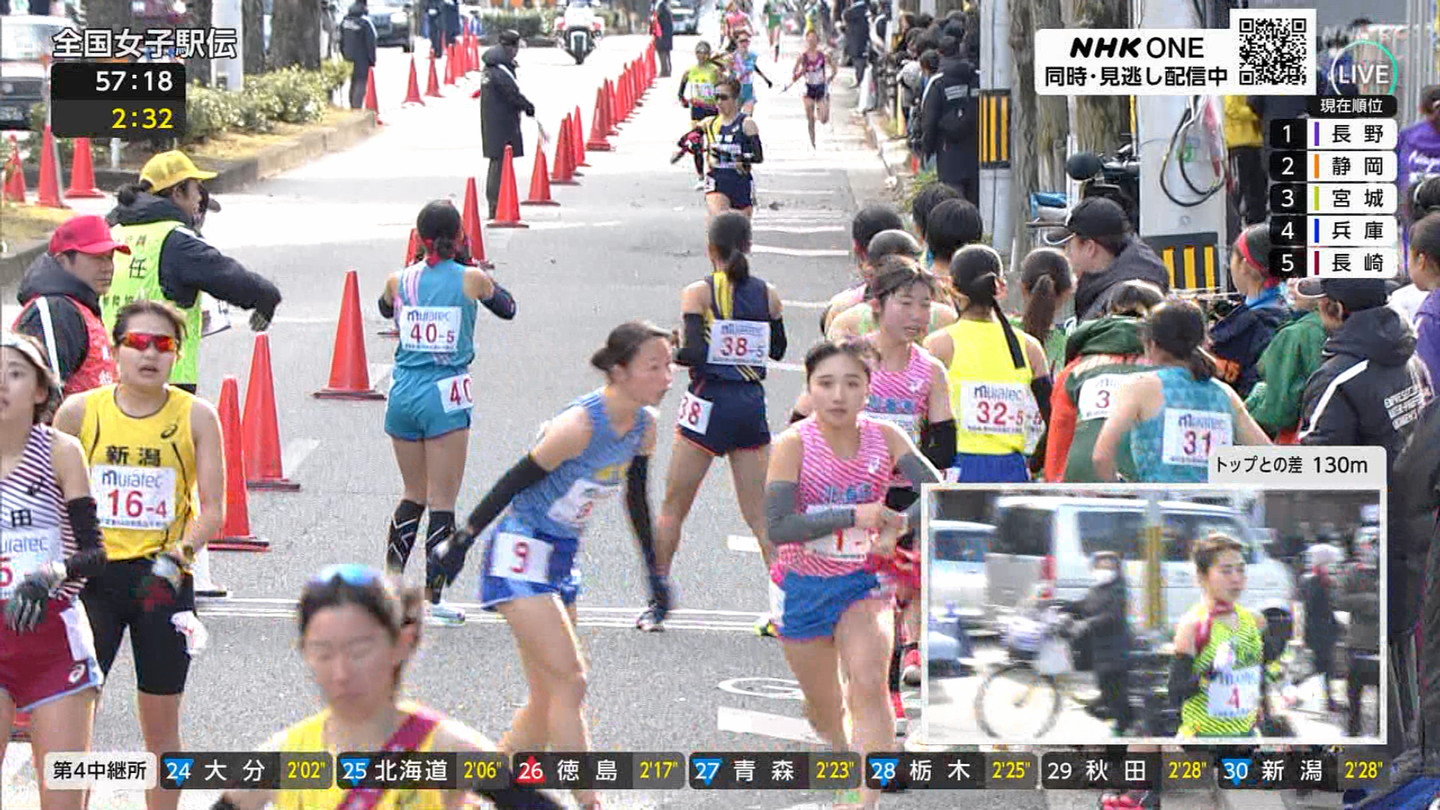
Task: Click the 57:18 elapsed race timer
Action: [118, 81]
